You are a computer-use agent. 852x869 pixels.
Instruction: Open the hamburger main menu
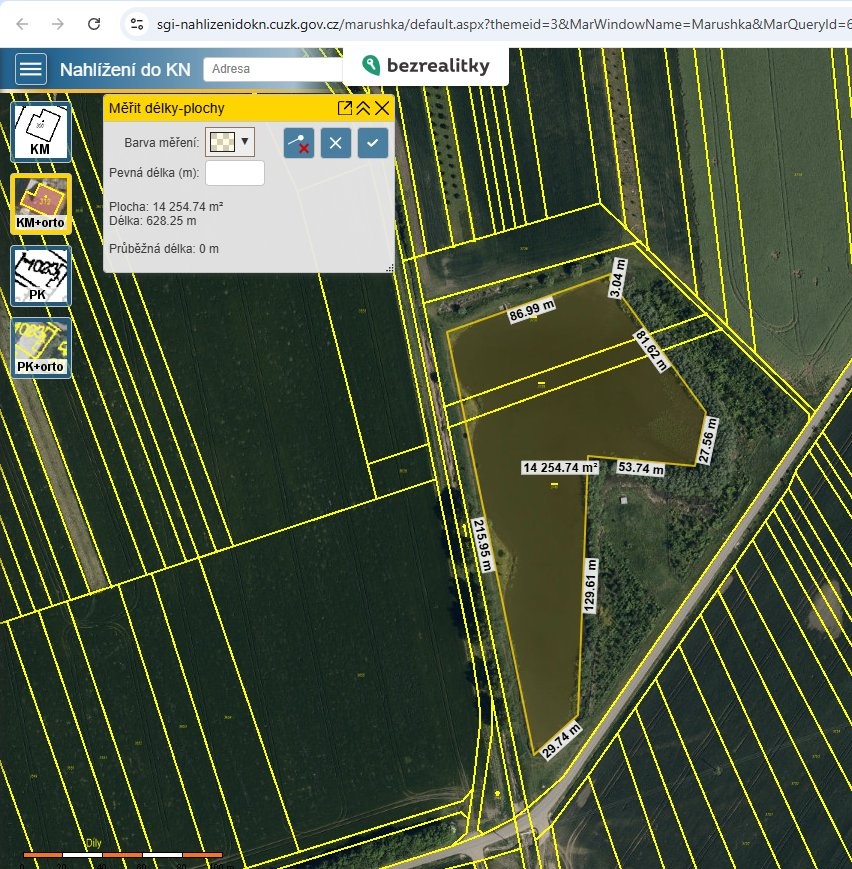click(31, 69)
